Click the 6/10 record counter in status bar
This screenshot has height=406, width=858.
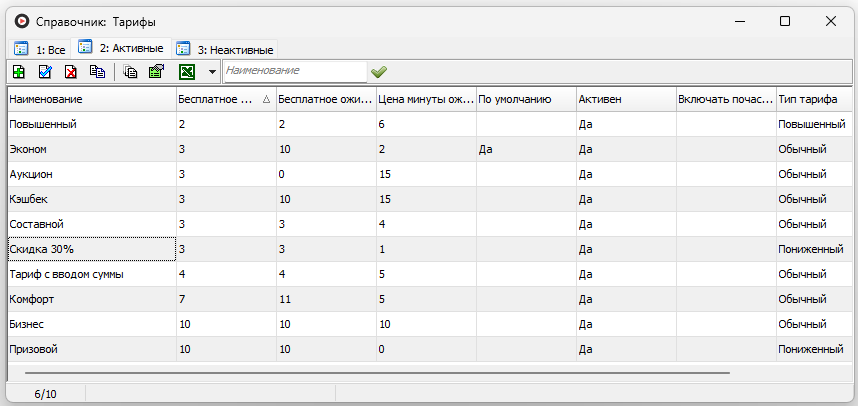click(x=45, y=394)
